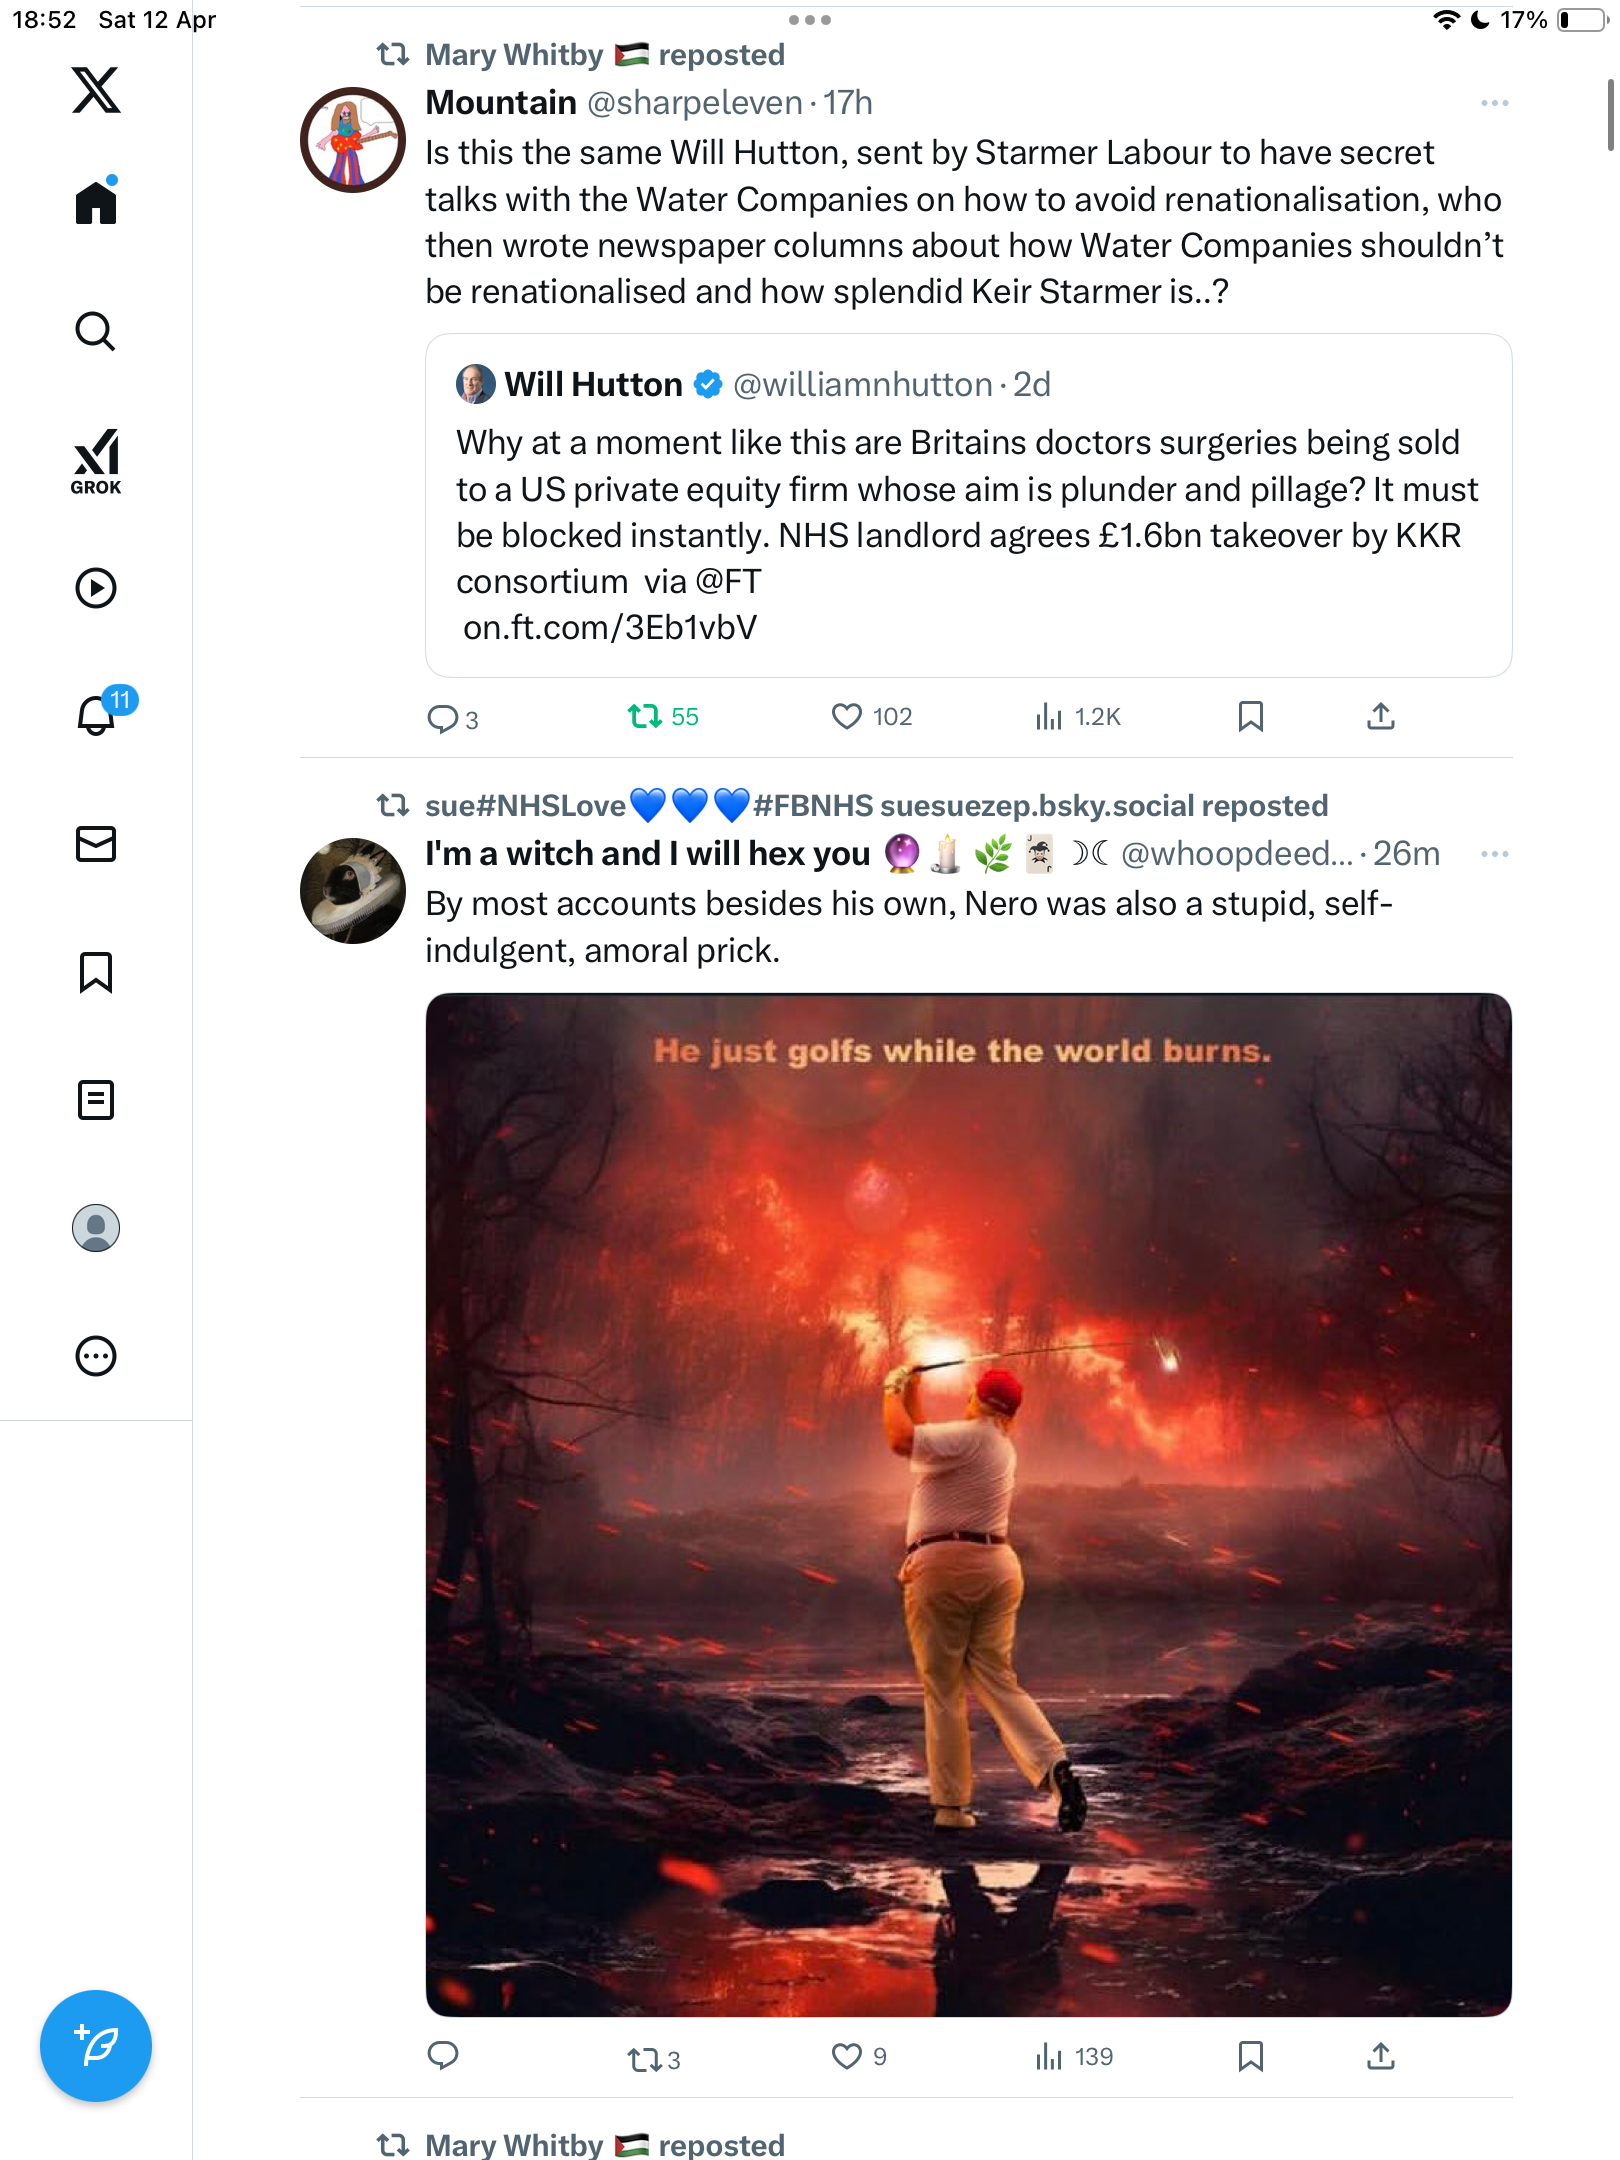The height and width of the screenshot is (2160, 1620).
Task: Share Mountain's post via the share icon
Action: (x=1381, y=717)
